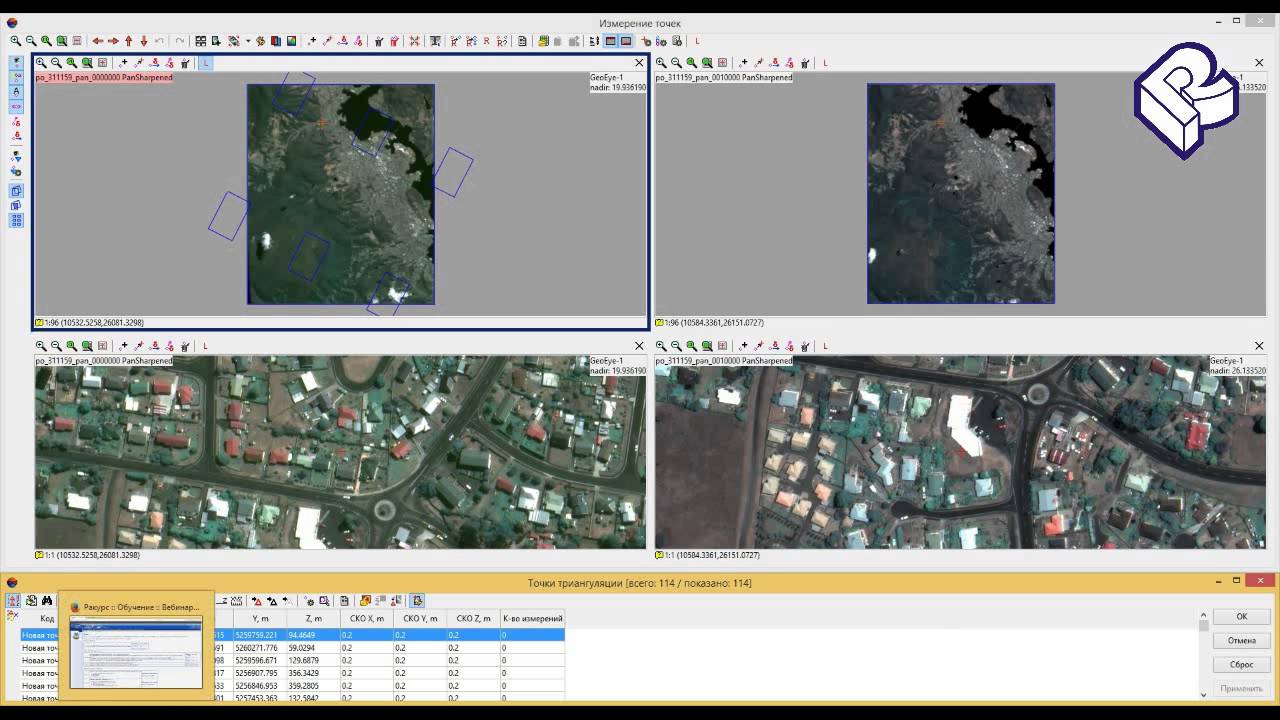The width and height of the screenshot is (1280, 720).
Task: Click the Z, m column header
Action: point(313,618)
